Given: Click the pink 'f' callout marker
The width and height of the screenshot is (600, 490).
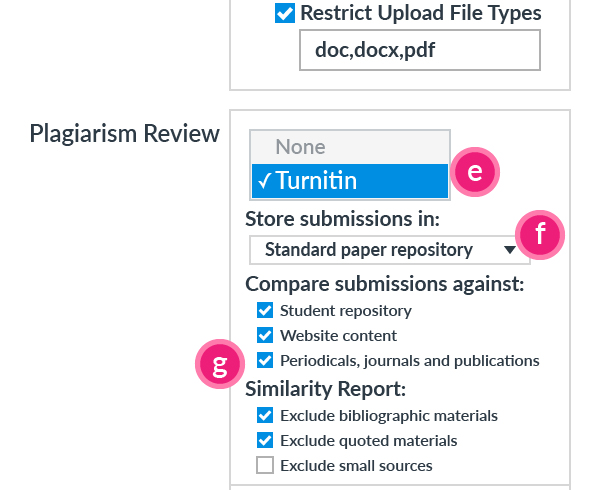Looking at the screenshot, I should click(x=541, y=235).
